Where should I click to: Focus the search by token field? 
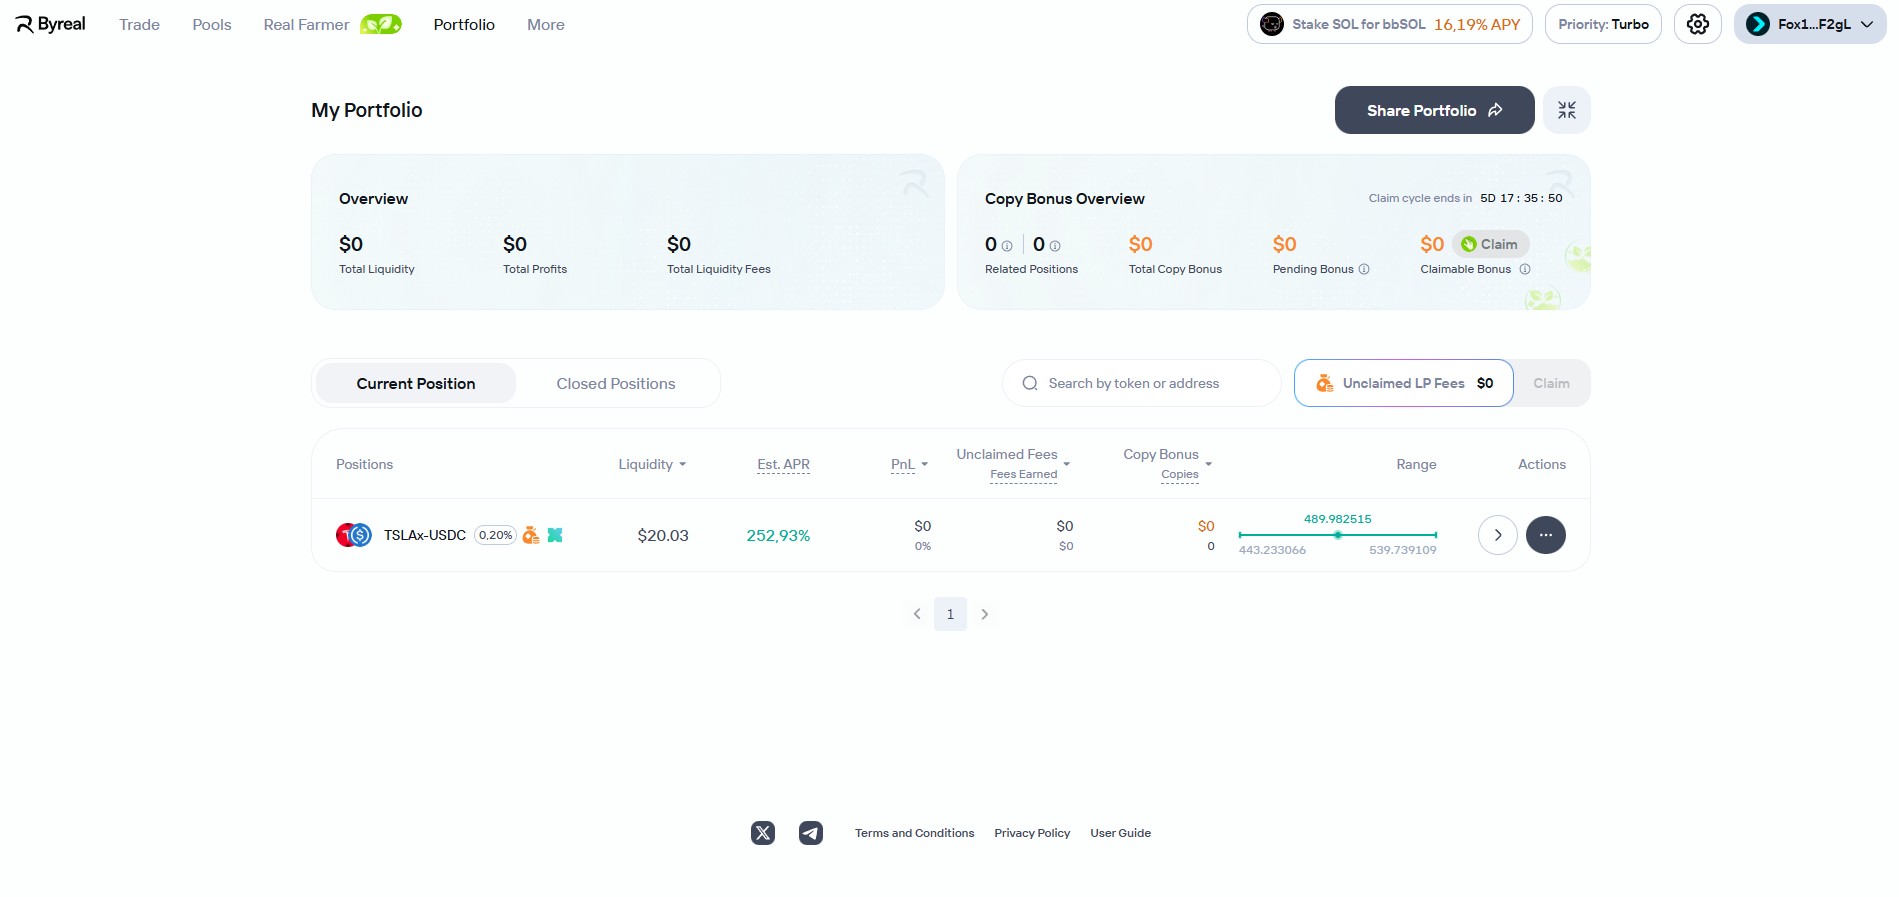pyautogui.click(x=1141, y=383)
